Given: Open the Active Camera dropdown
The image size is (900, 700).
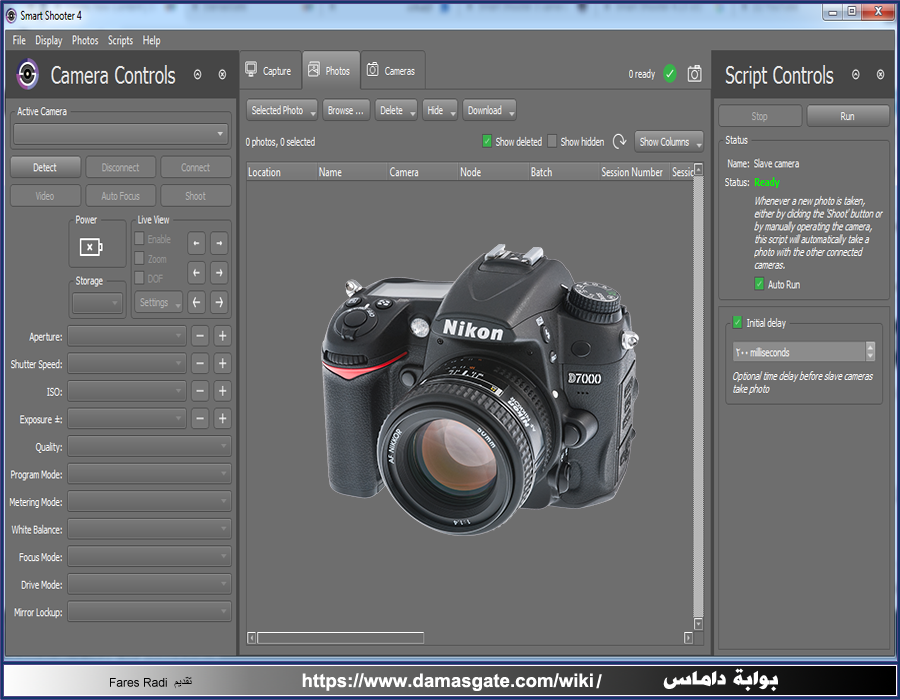Looking at the screenshot, I should (x=121, y=134).
